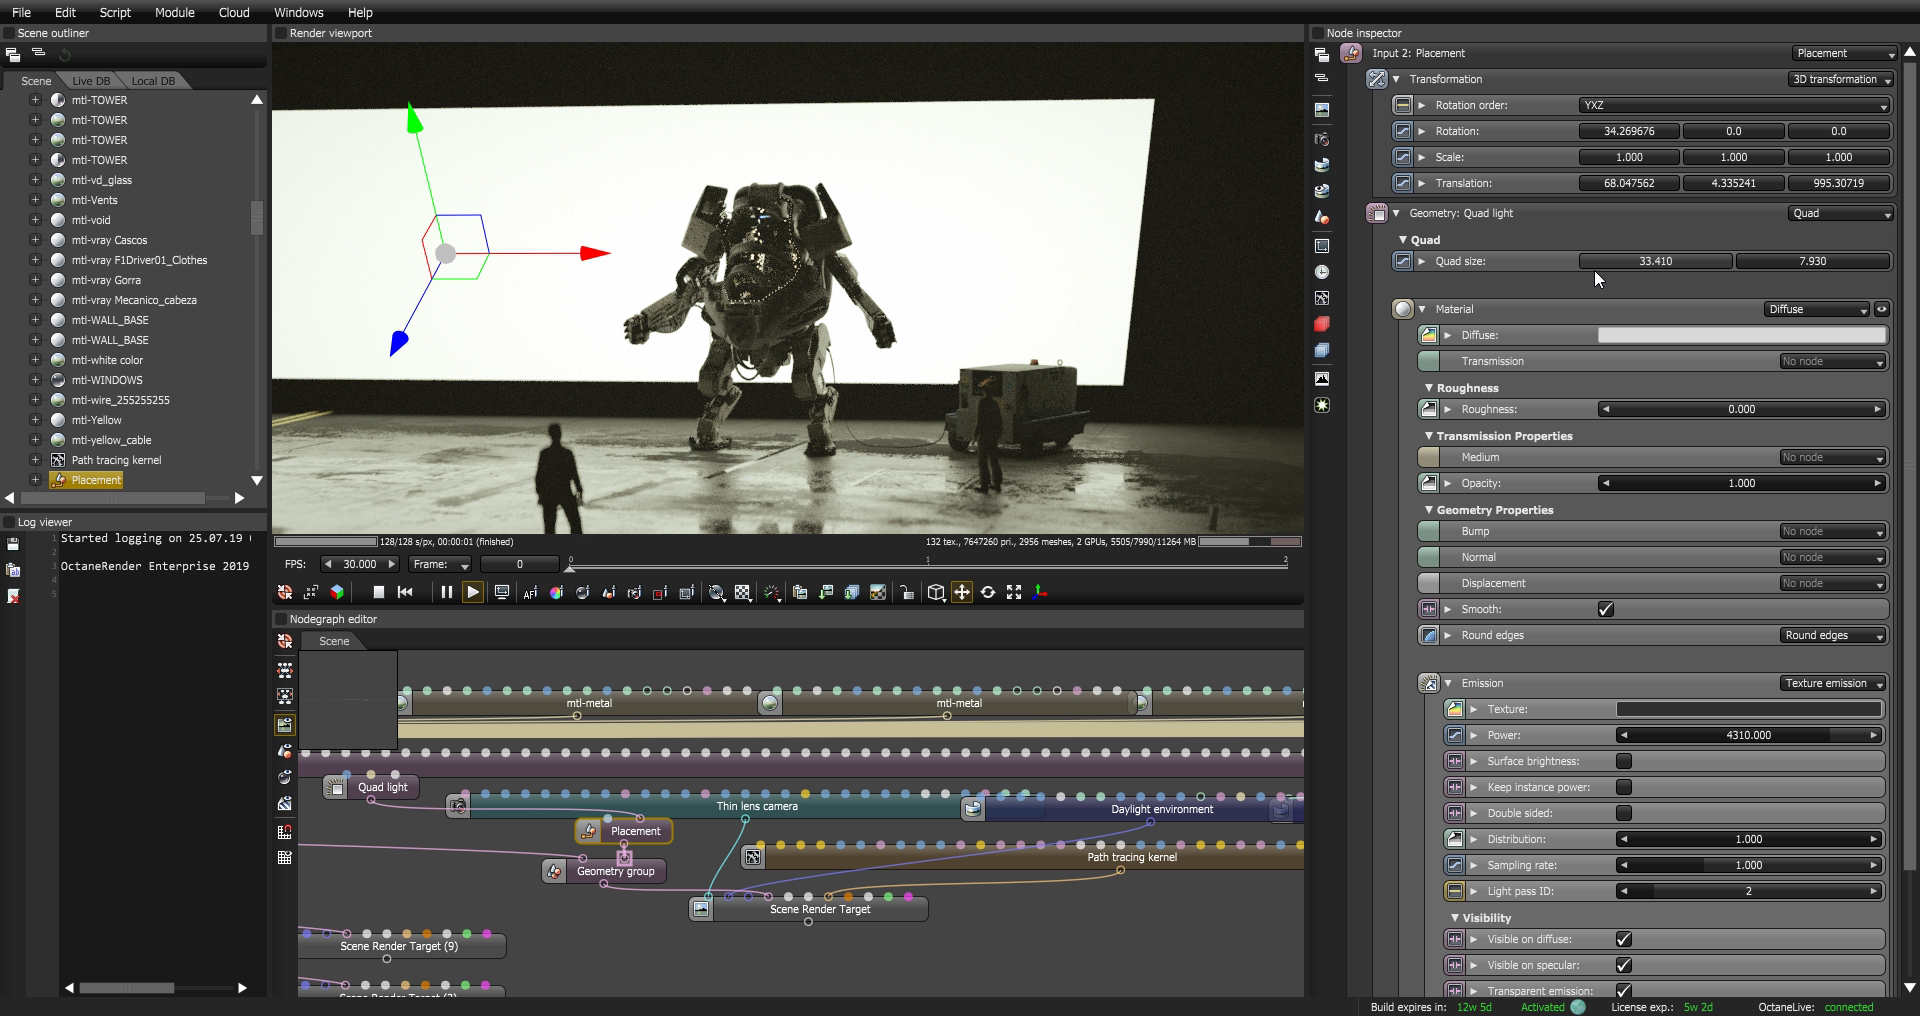Image resolution: width=1920 pixels, height=1016 pixels.
Task: Open the Rotation order YXZ dropdown
Action: 1733,105
